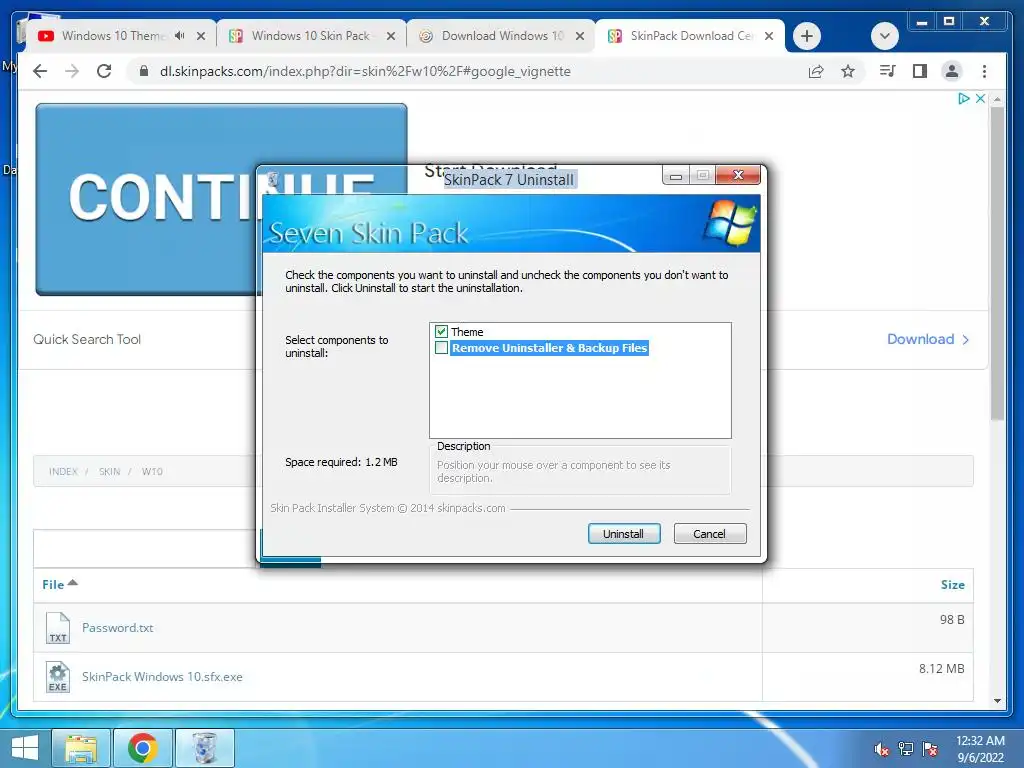
Task: Click SKIN breadcrumb link
Action: pyautogui.click(x=110, y=472)
